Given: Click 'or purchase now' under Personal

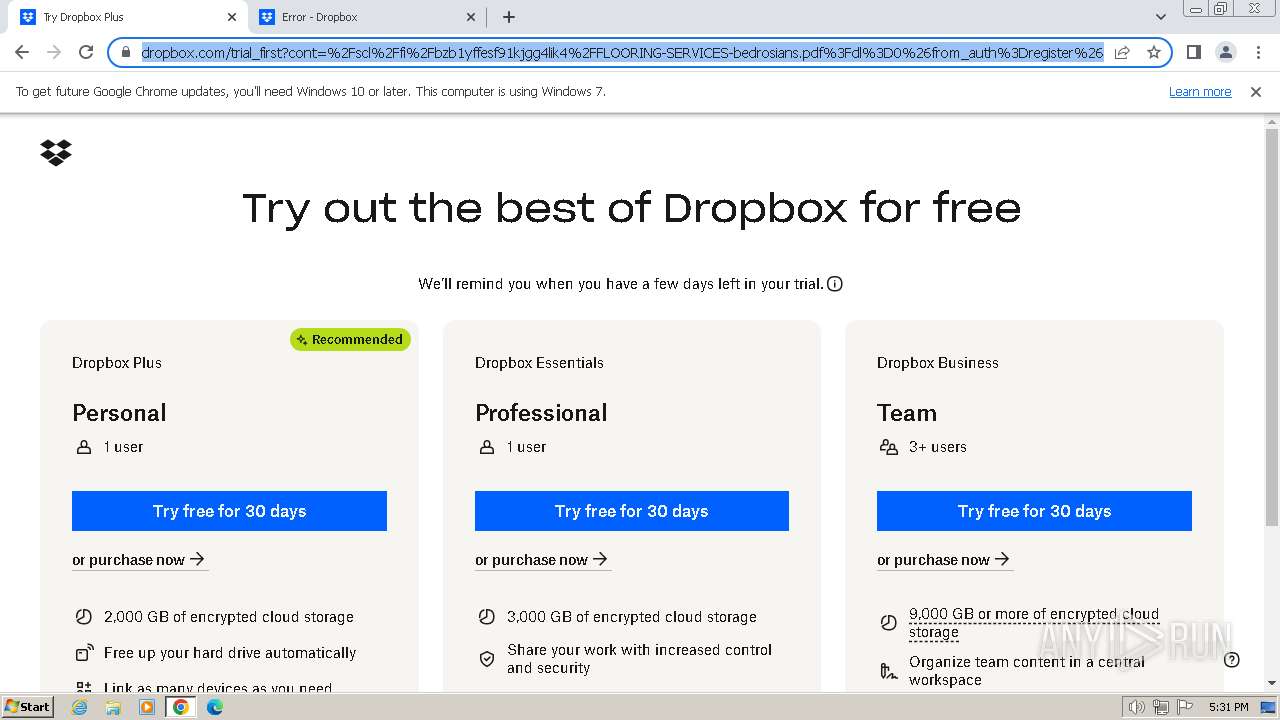Looking at the screenshot, I should (139, 560).
